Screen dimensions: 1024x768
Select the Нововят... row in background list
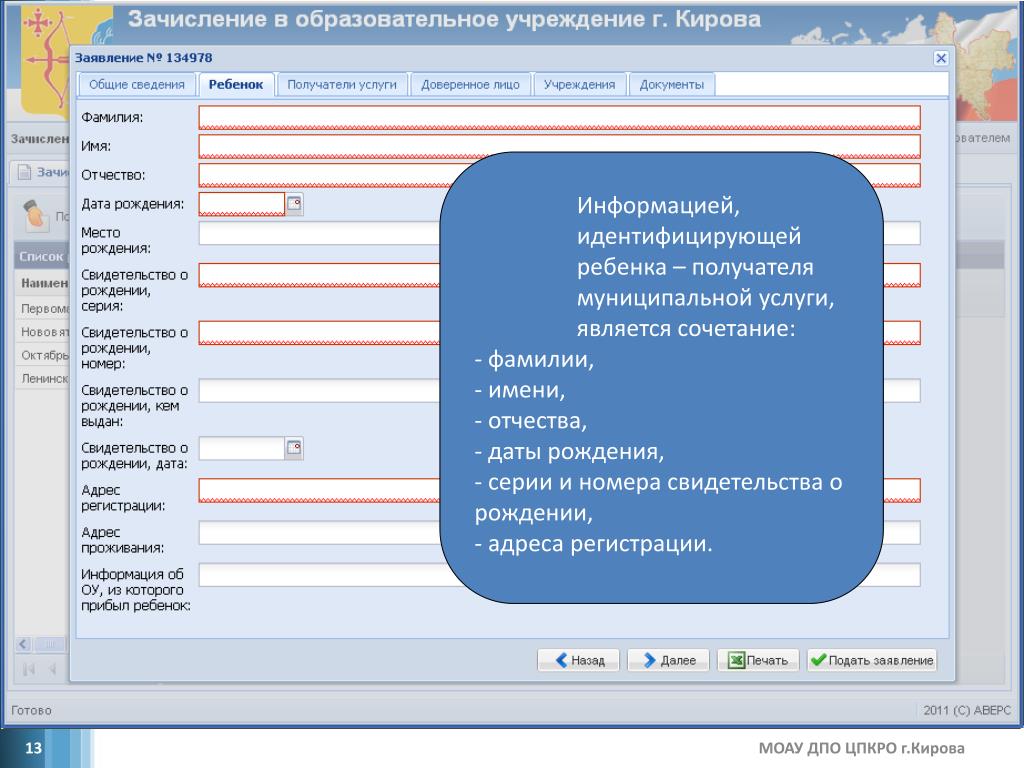[44, 332]
